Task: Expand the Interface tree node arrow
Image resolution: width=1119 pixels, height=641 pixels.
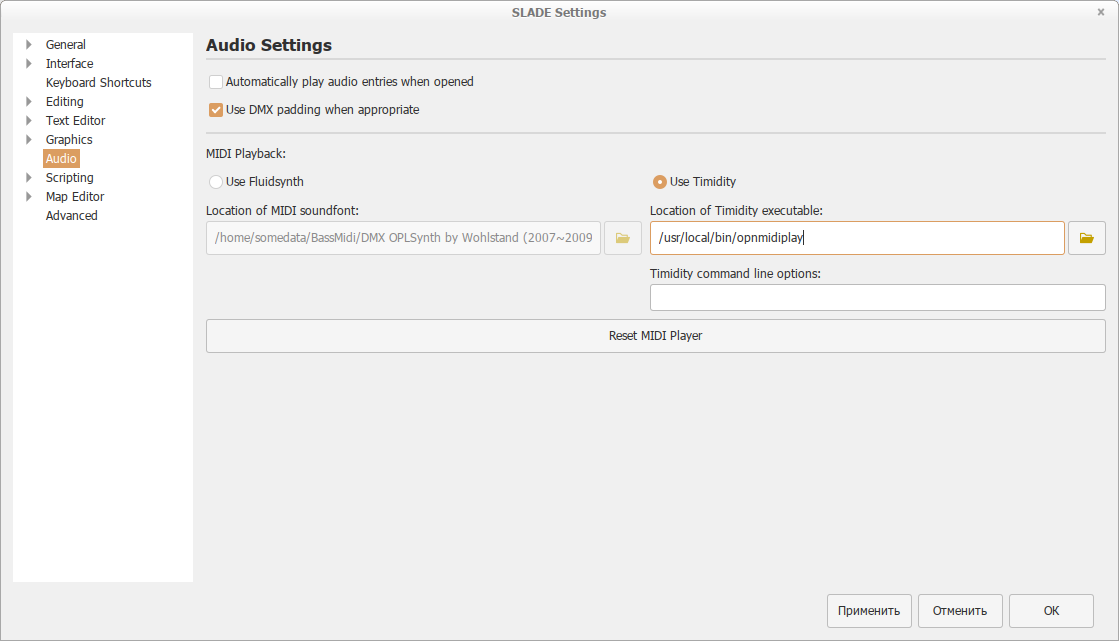Action: 29,64
